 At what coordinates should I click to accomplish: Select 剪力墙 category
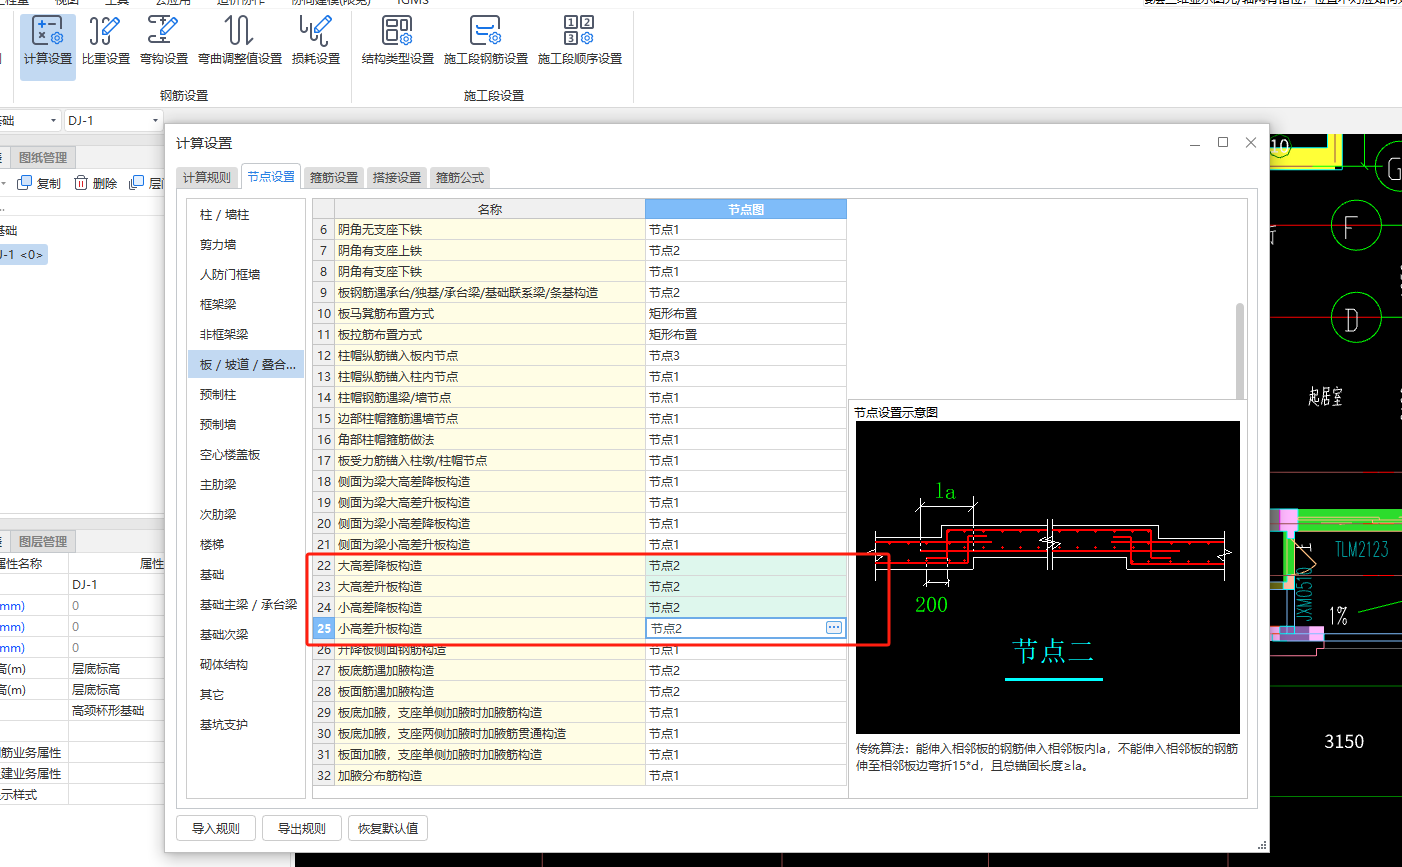[x=245, y=244]
